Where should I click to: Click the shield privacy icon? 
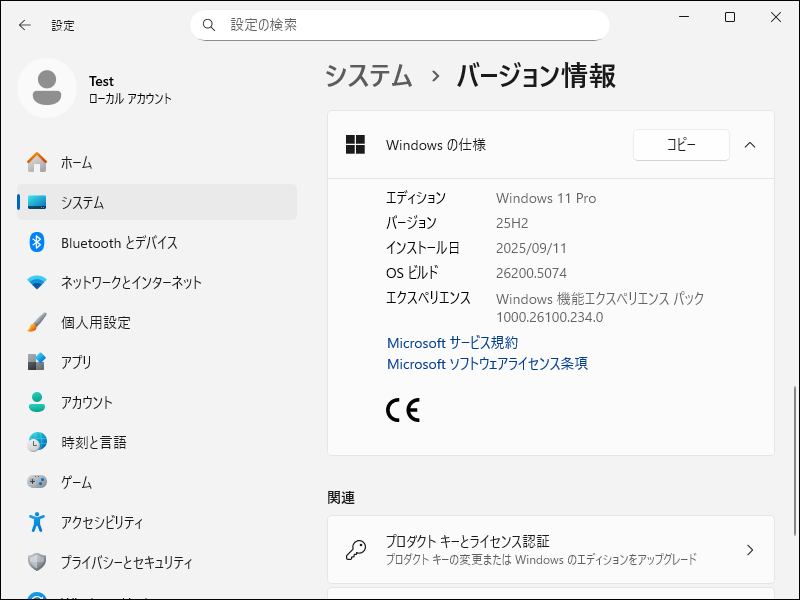point(37,562)
